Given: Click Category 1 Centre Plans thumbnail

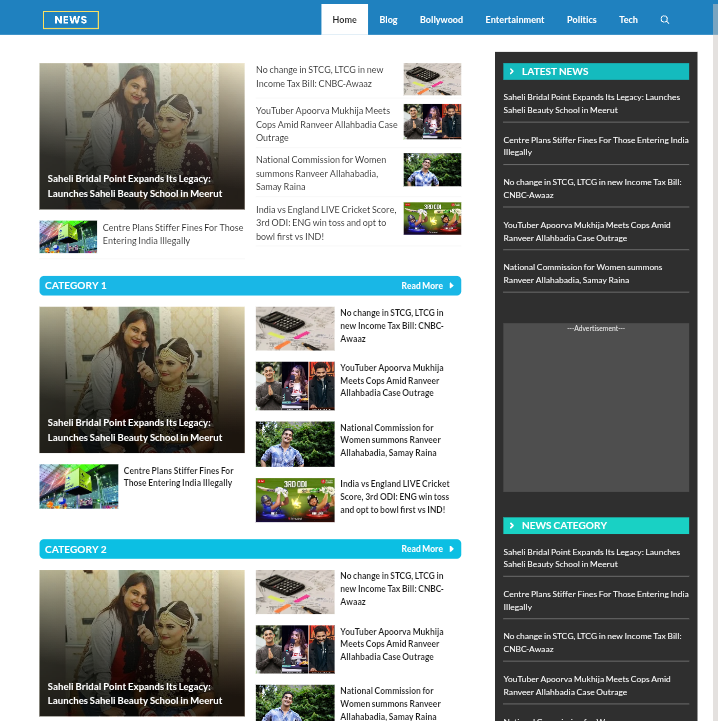Looking at the screenshot, I should pyautogui.click(x=79, y=486).
